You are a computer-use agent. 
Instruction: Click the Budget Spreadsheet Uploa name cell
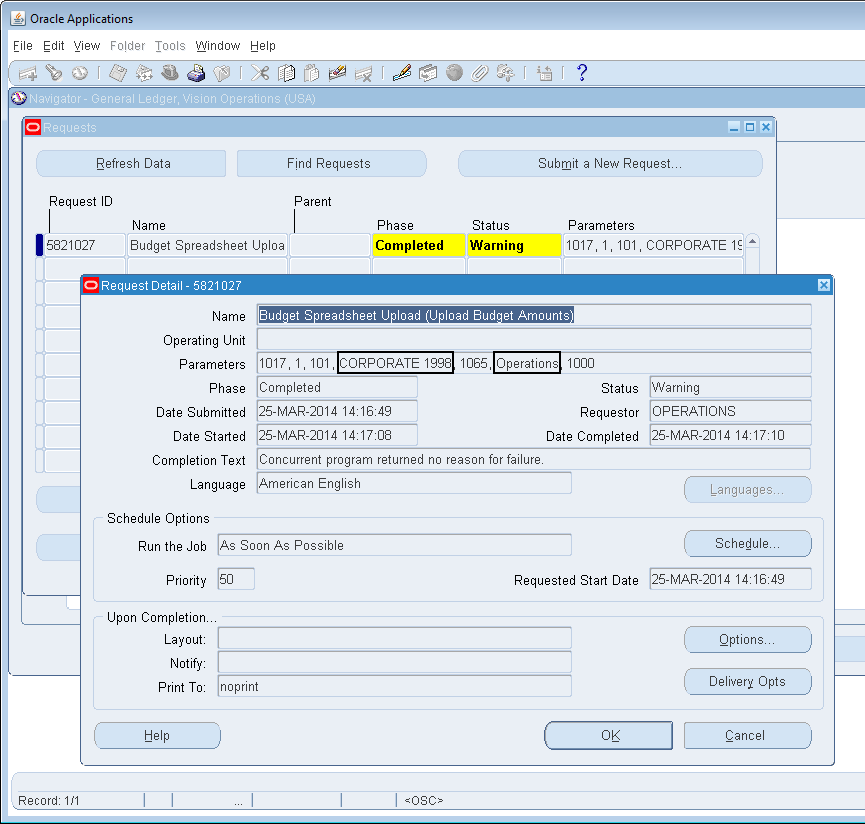coord(207,245)
